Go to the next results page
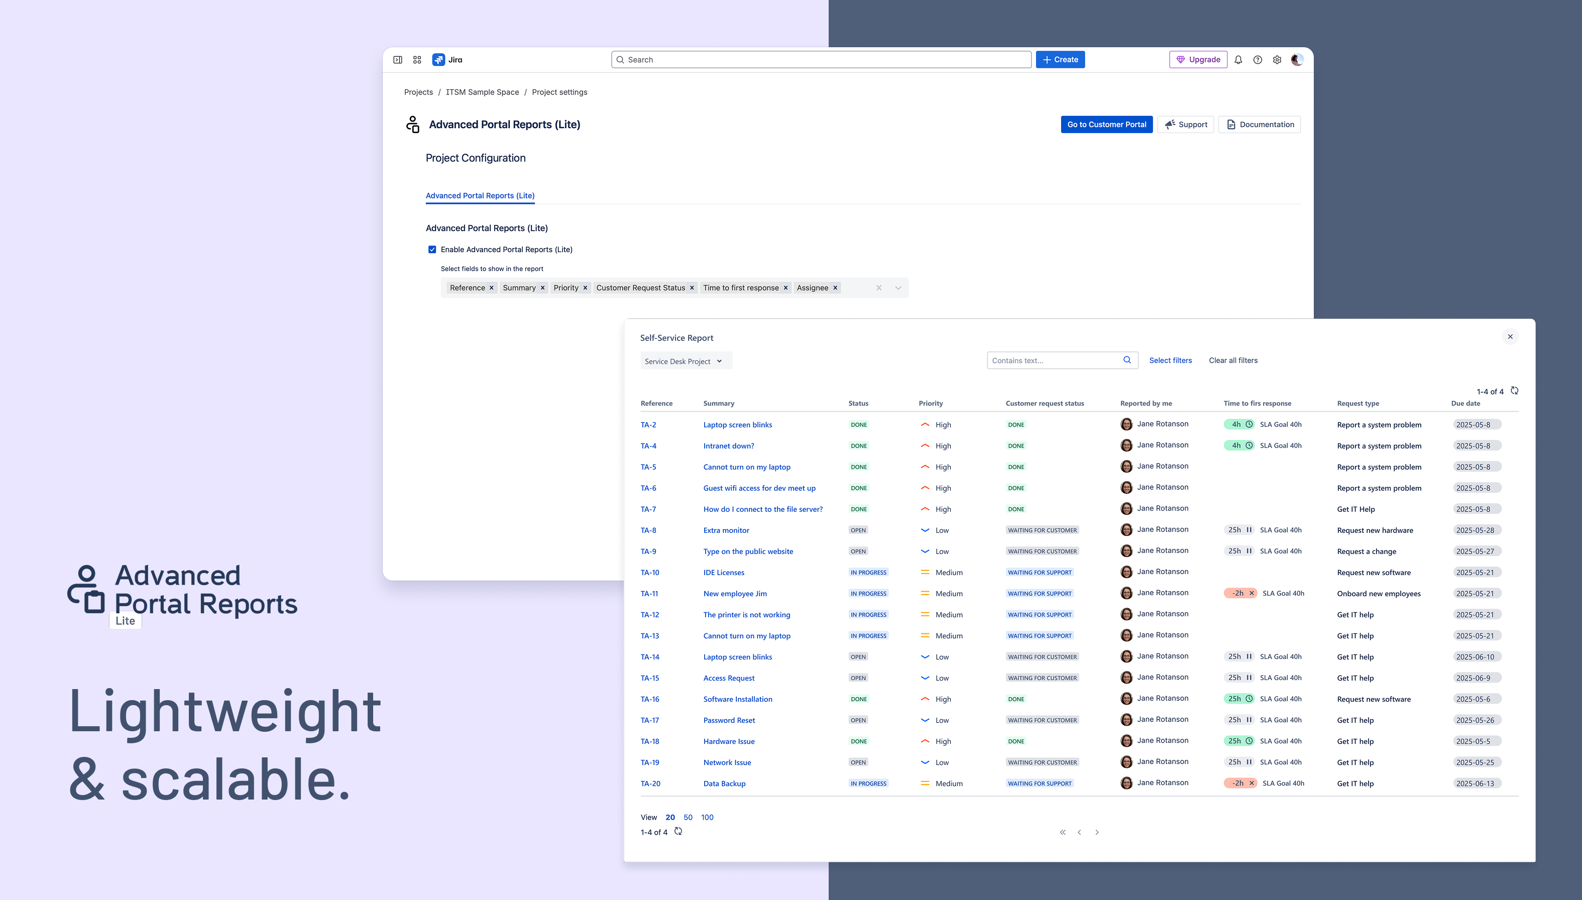 coord(1097,832)
